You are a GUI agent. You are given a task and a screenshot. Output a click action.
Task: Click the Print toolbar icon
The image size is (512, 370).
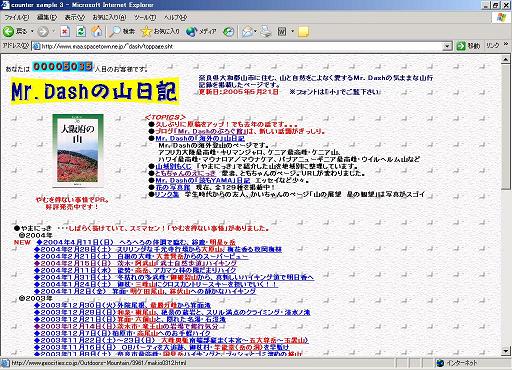pos(266,32)
